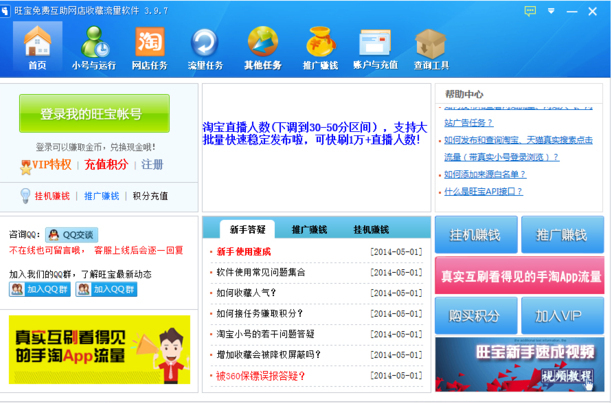Open 旺宝新手速成视频 tutorial banner
This screenshot has height=403, width=612.
[x=519, y=365]
